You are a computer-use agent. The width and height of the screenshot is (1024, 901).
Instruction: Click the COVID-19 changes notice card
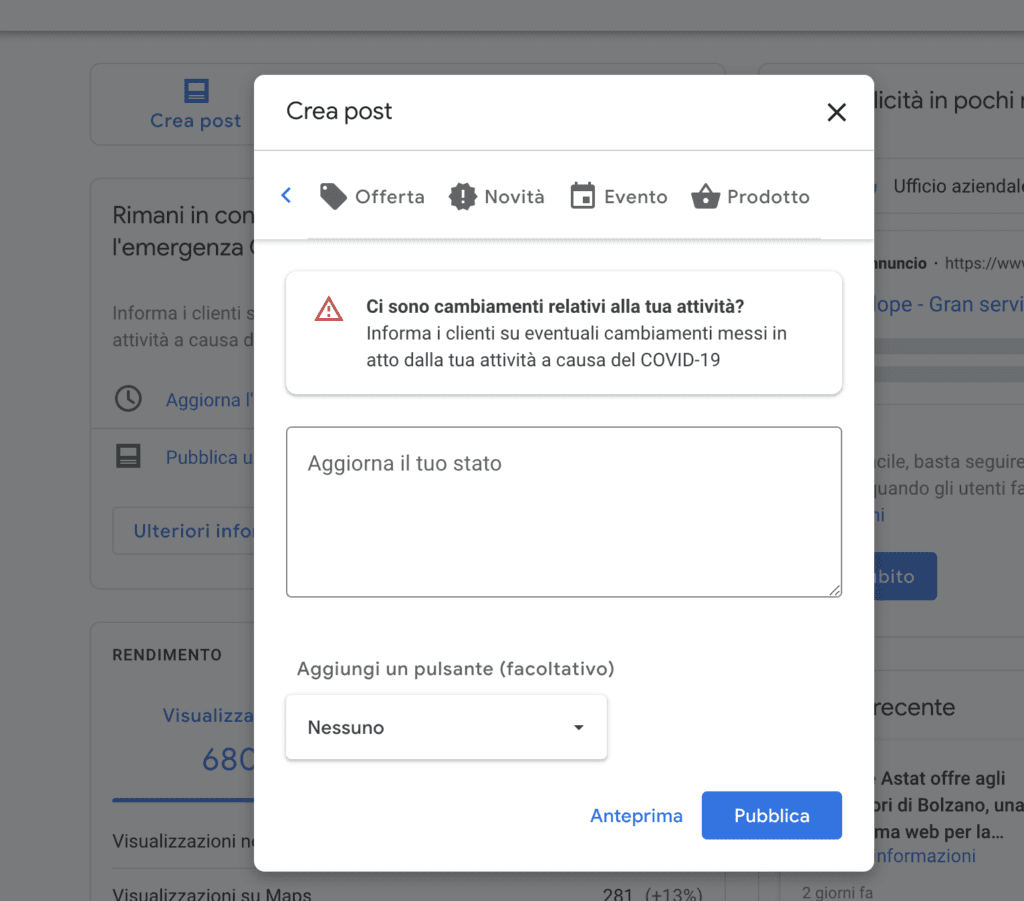[x=563, y=332]
